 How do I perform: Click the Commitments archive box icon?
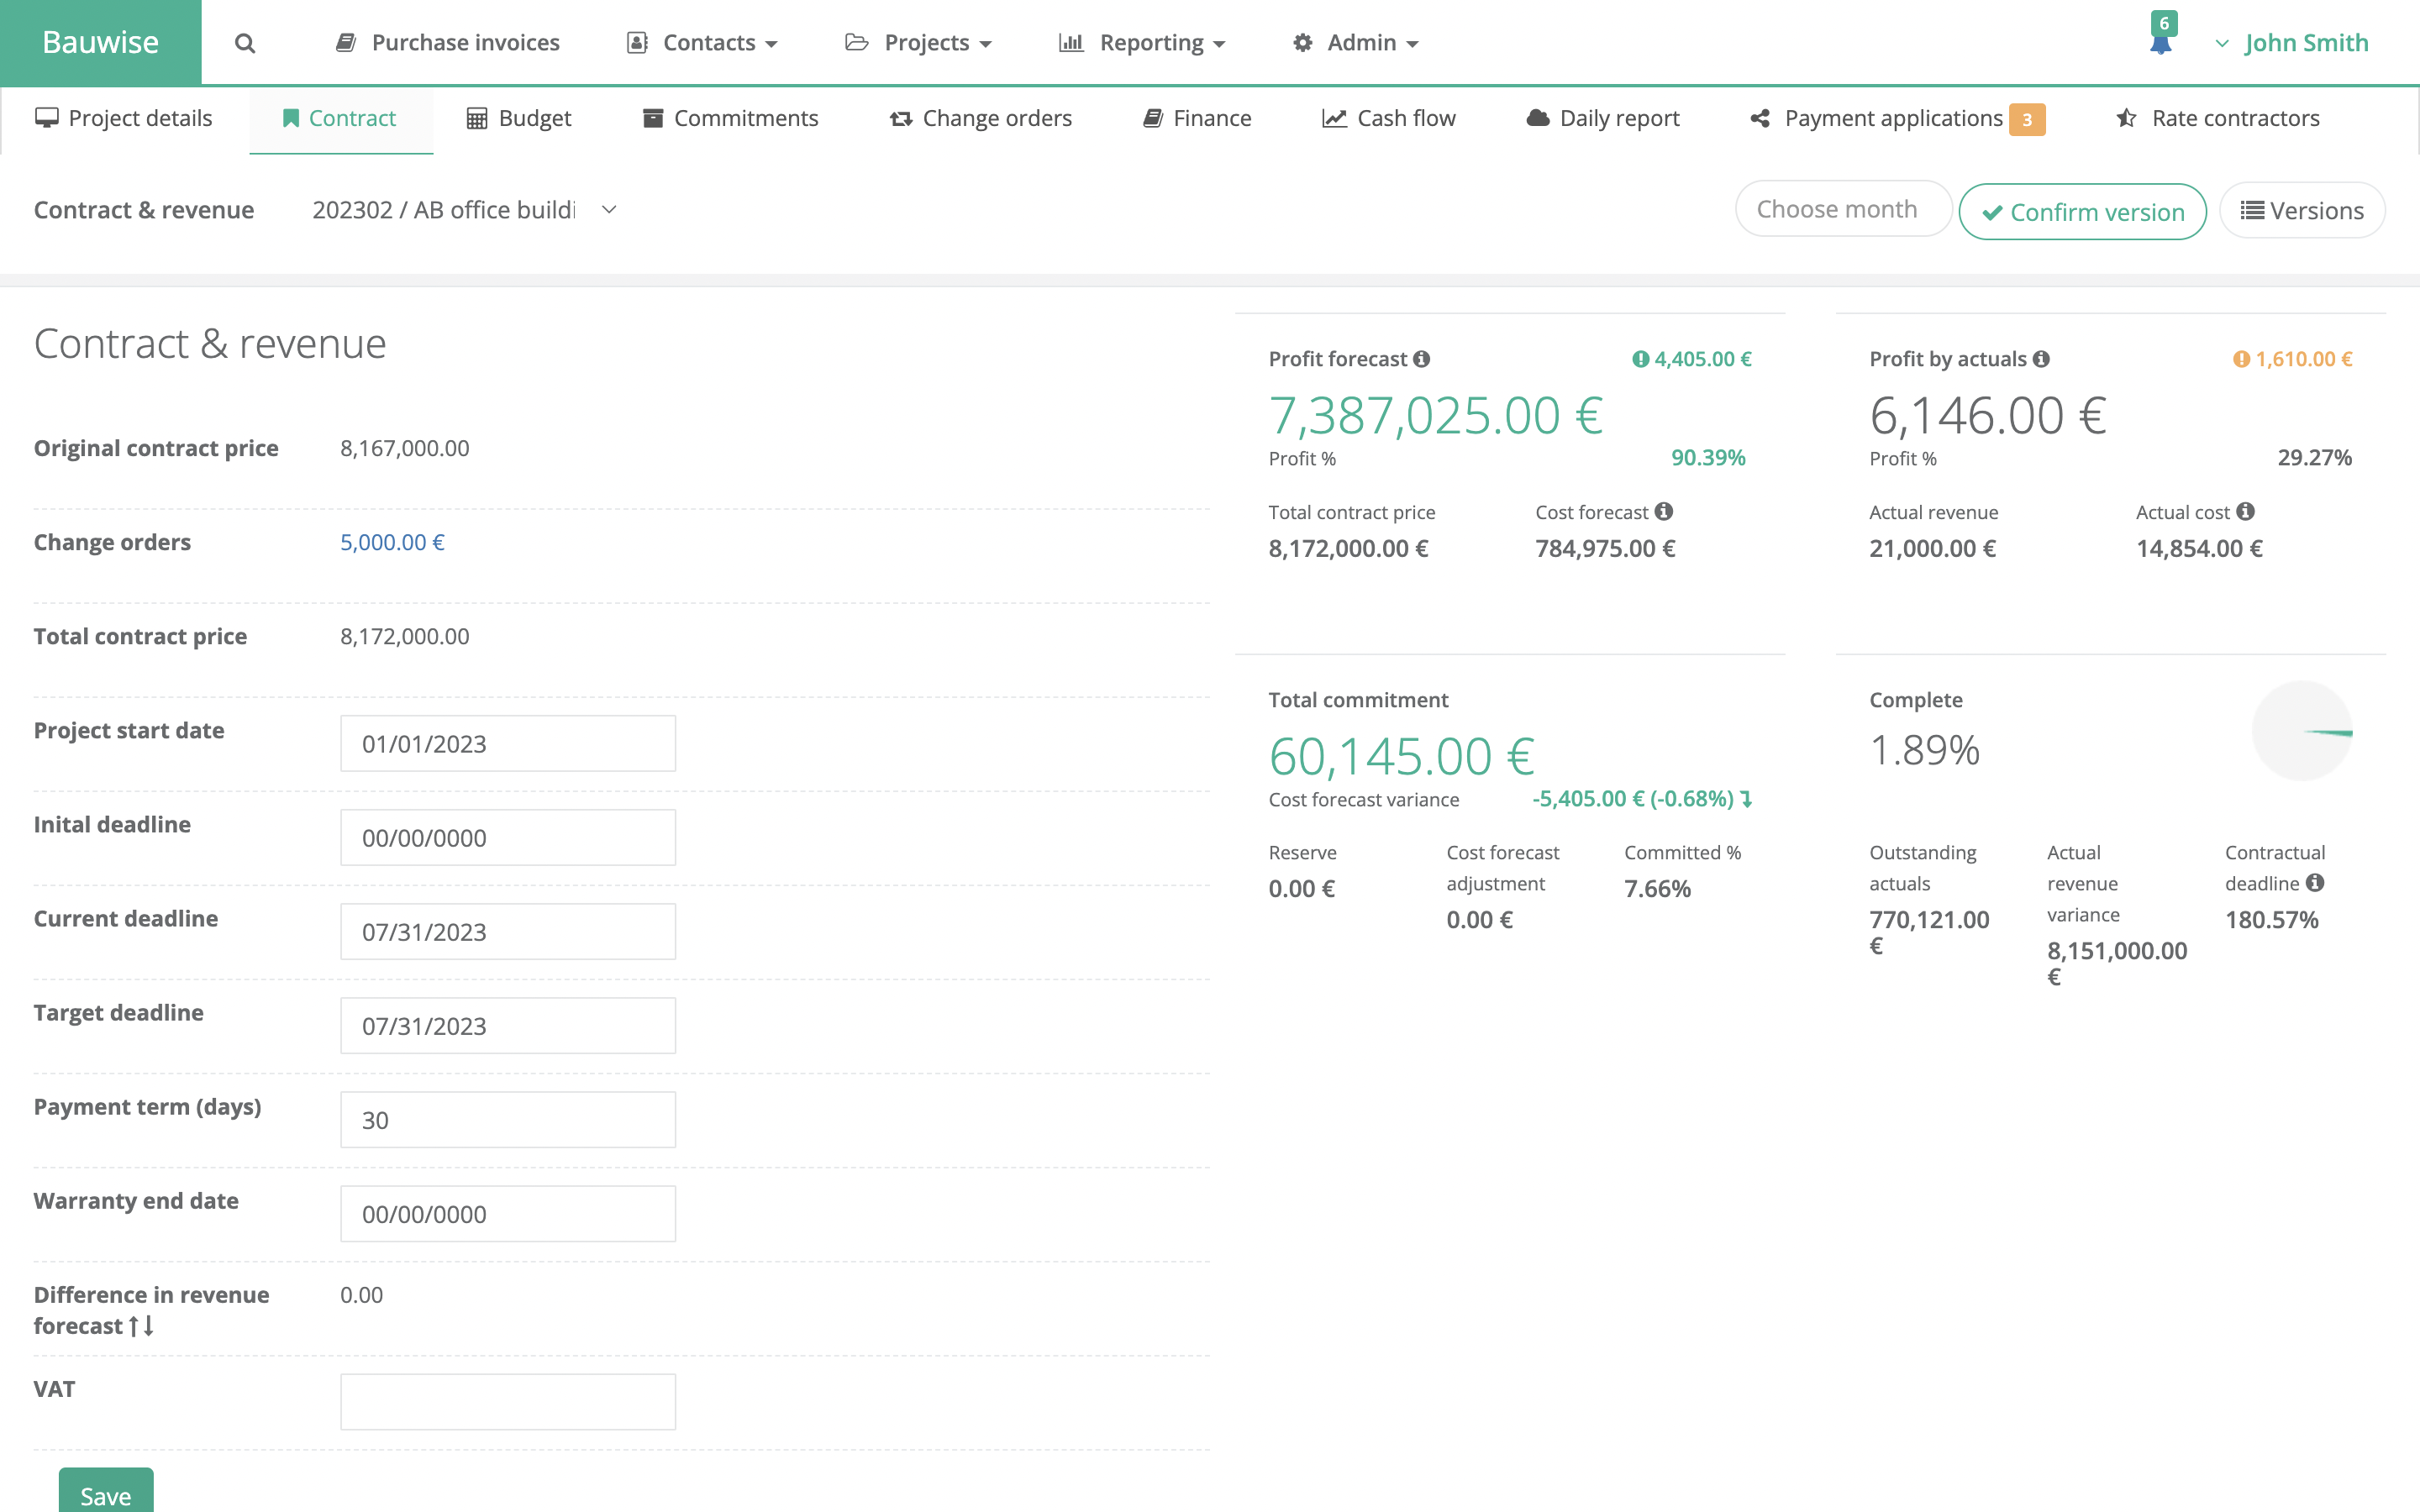(653, 118)
